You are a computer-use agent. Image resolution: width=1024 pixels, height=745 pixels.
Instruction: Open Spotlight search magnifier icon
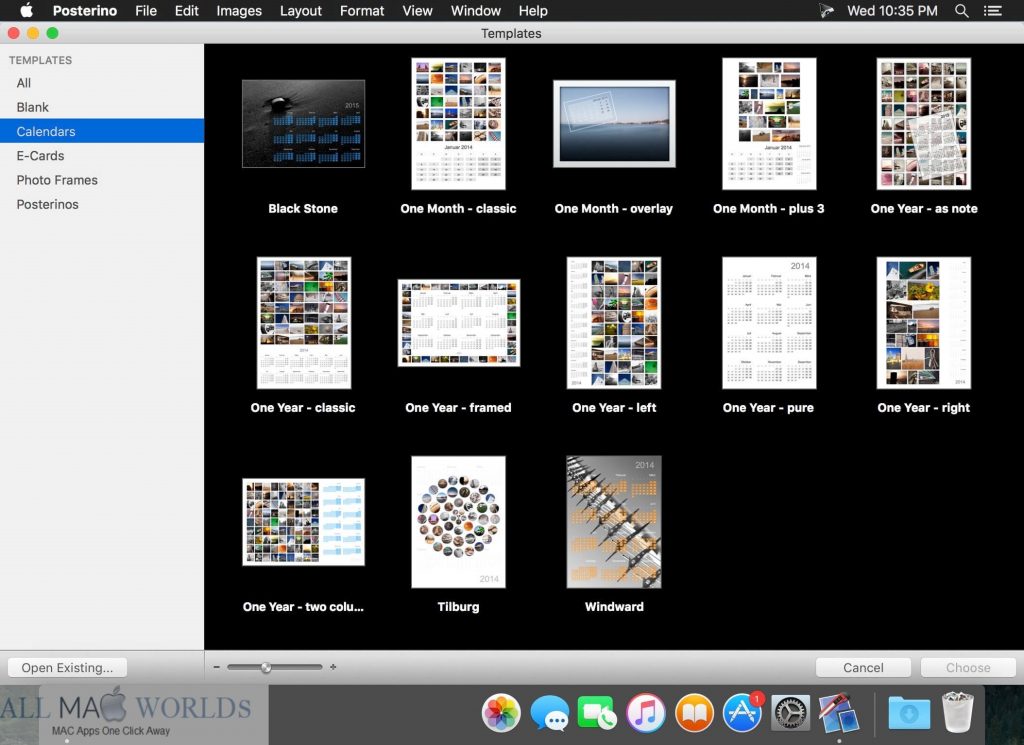[961, 10]
